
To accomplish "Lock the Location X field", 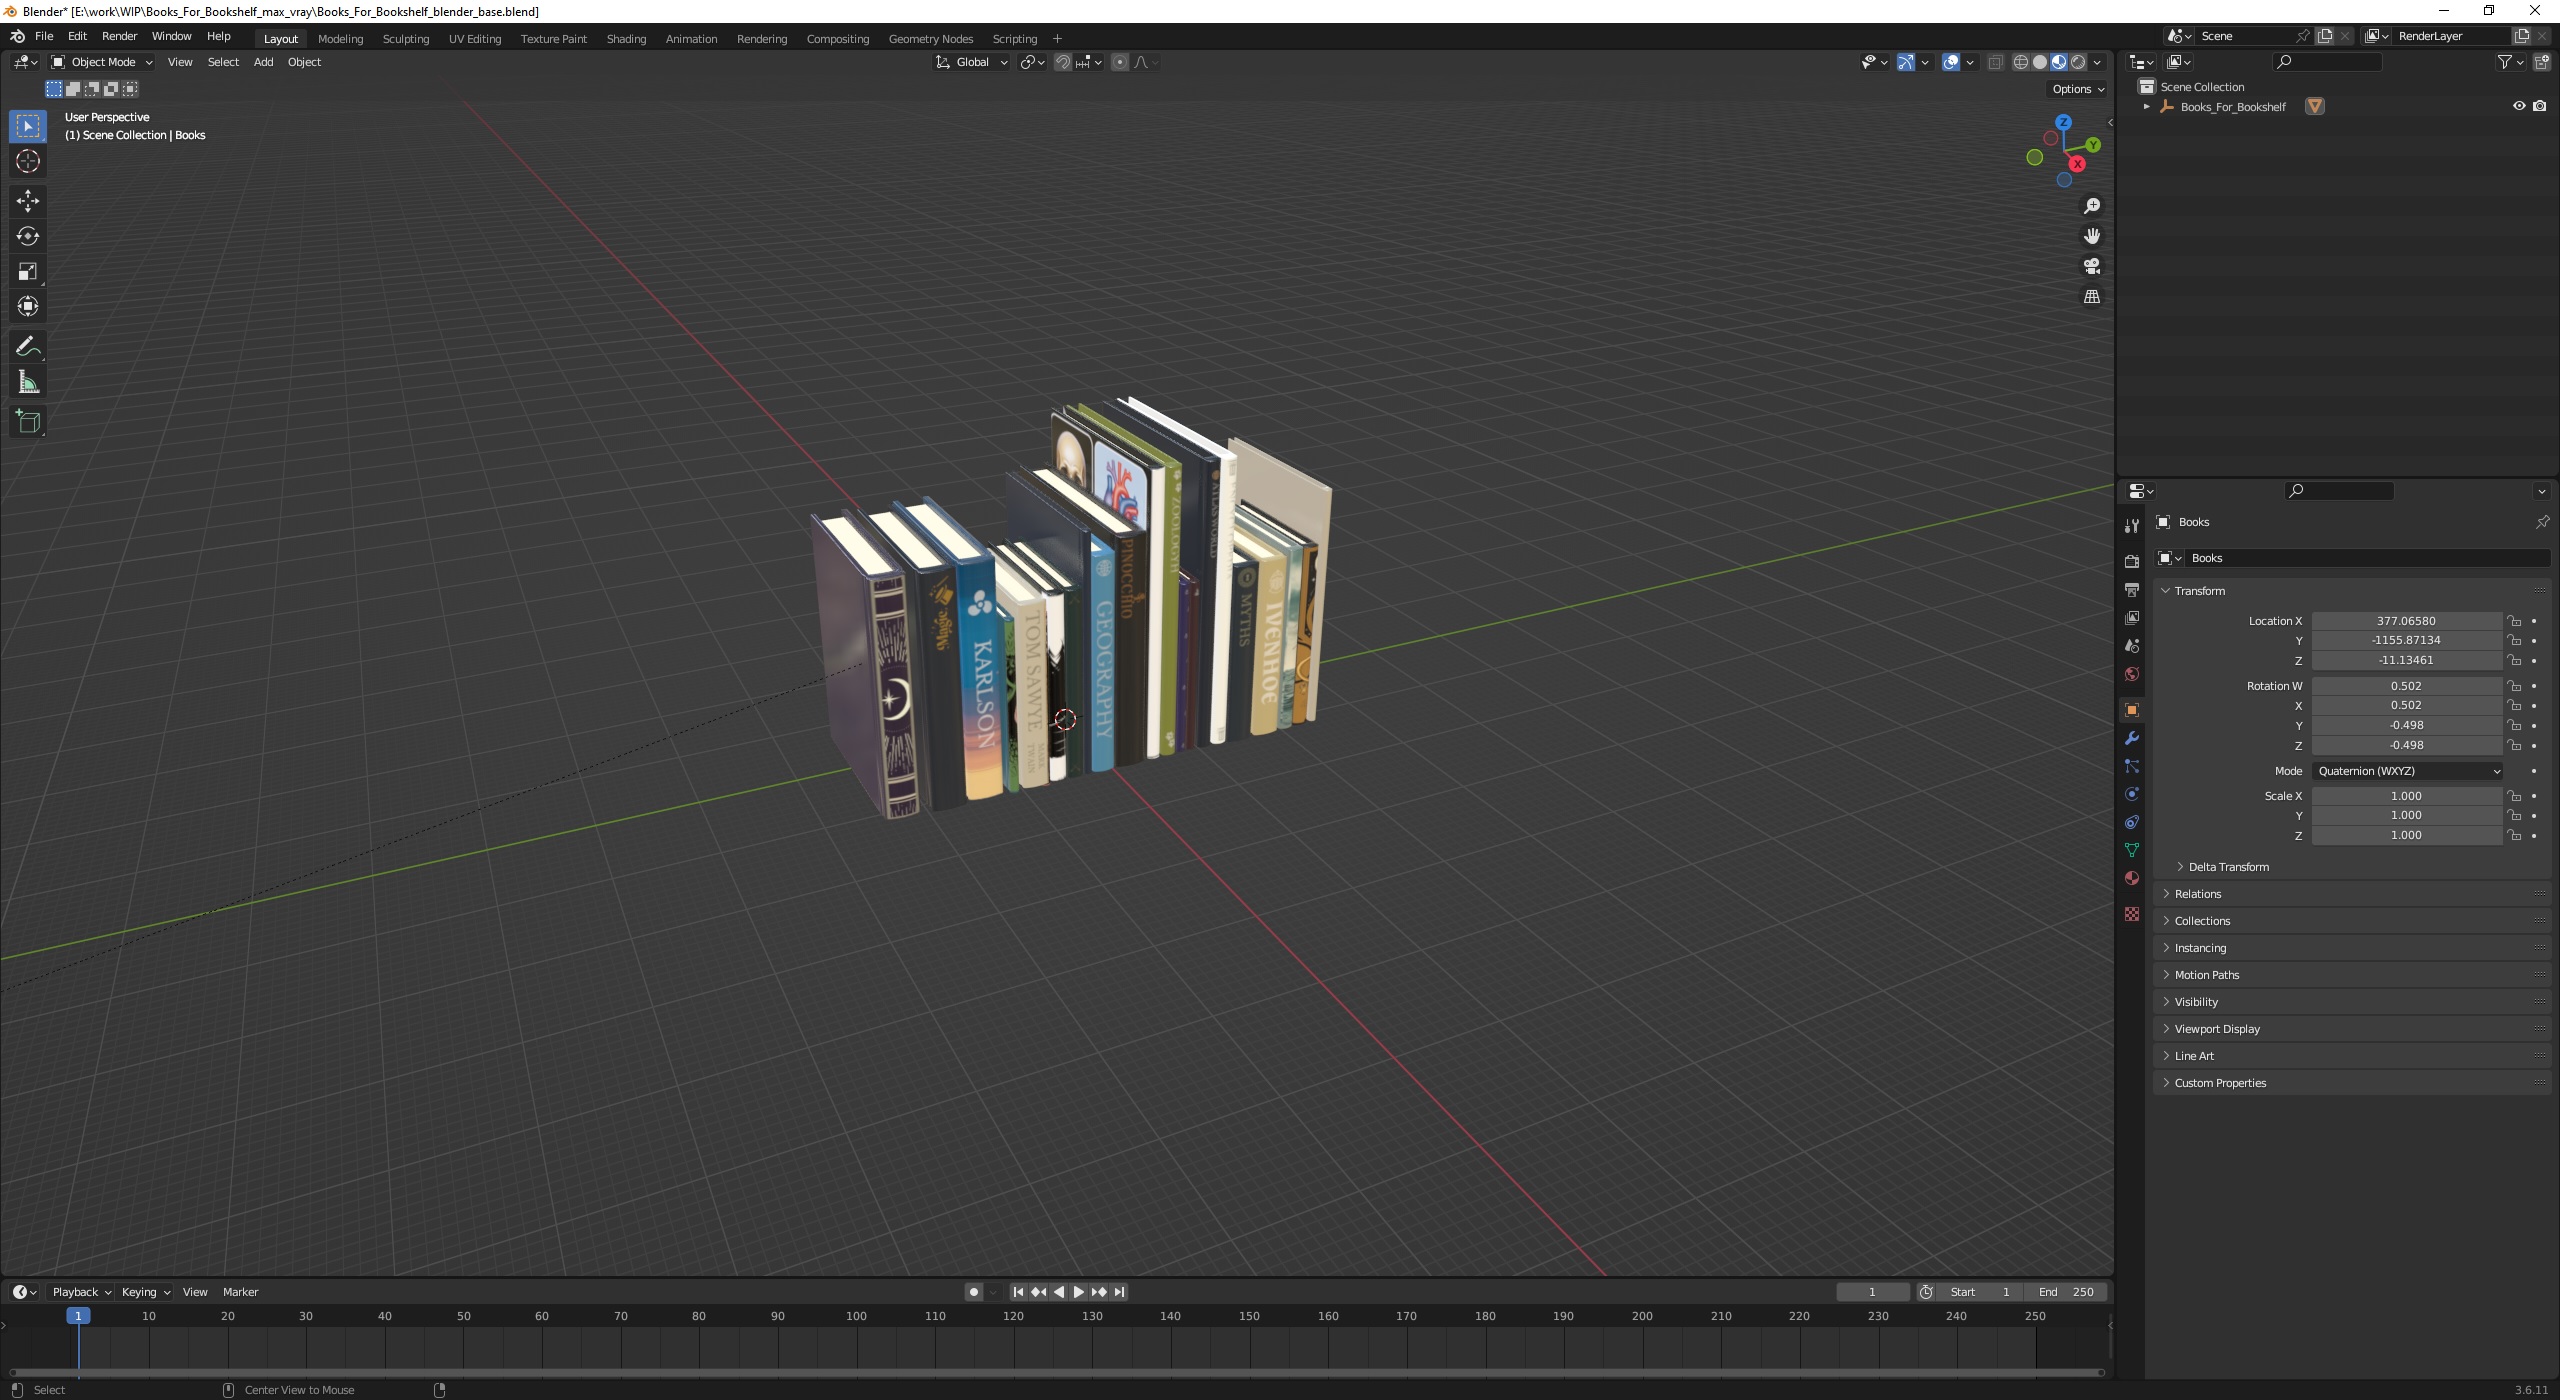I will [x=2514, y=621].
